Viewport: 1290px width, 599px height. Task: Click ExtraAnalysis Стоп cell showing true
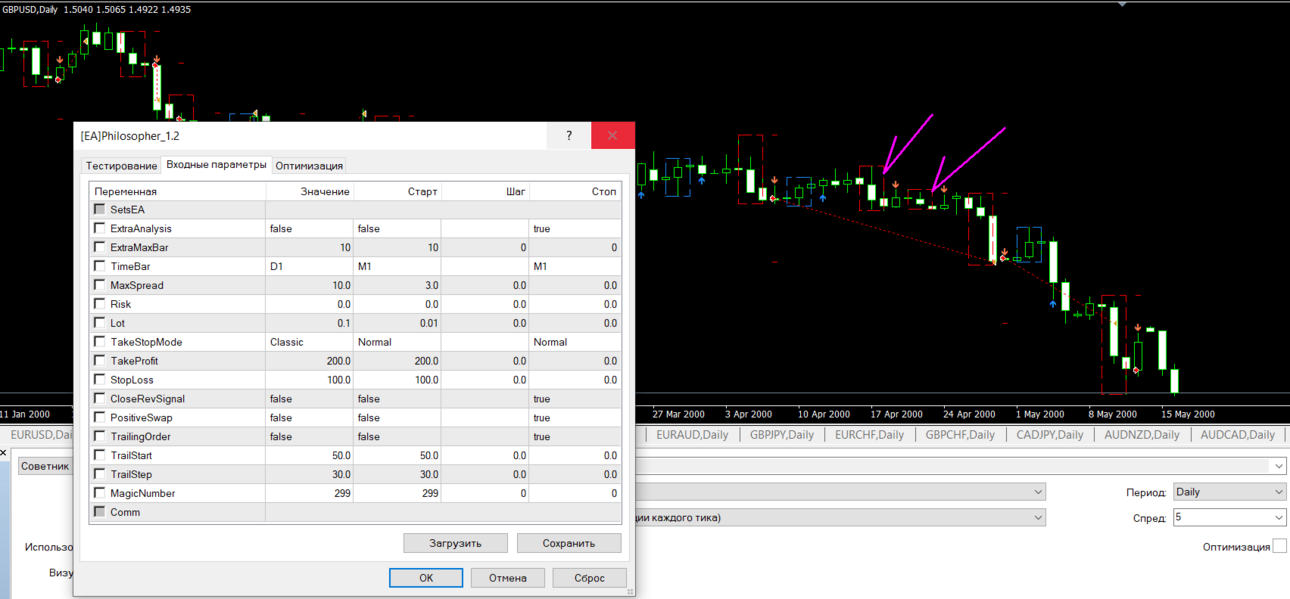tap(576, 228)
